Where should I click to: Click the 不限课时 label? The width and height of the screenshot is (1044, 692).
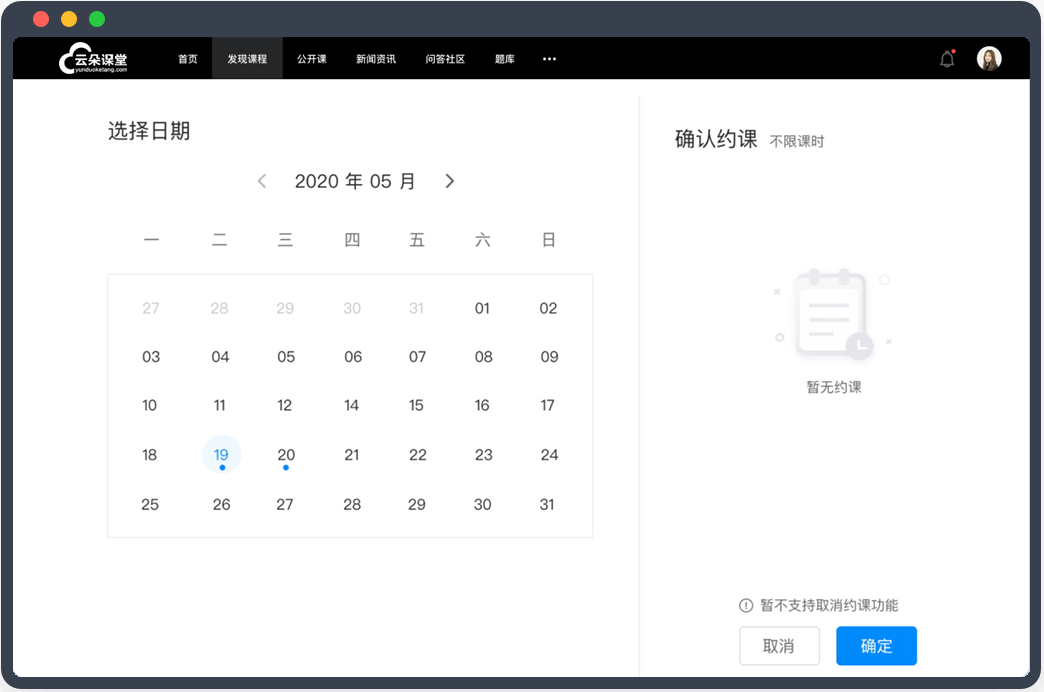[x=797, y=141]
